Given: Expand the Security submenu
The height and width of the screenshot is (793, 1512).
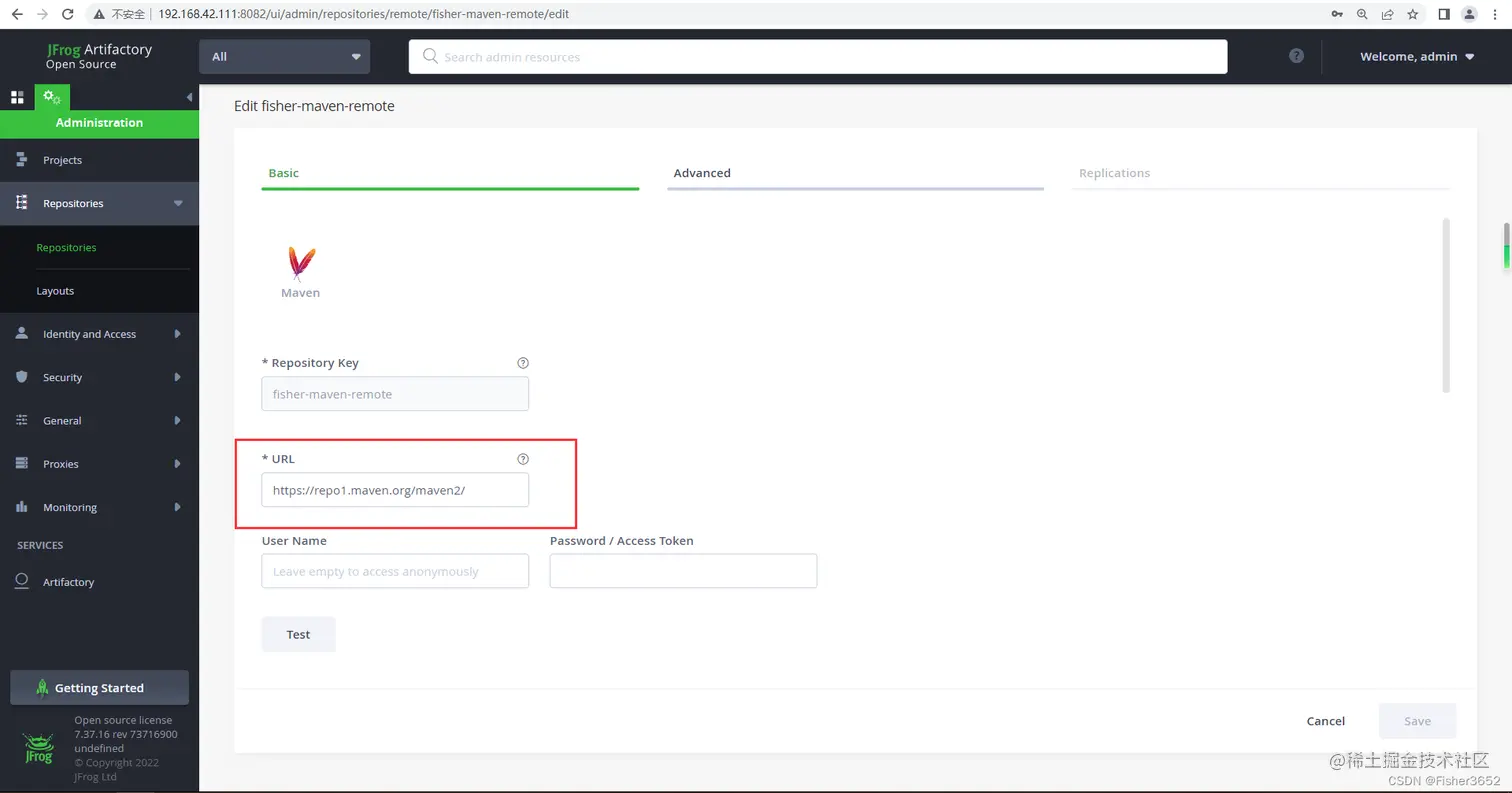Looking at the screenshot, I should point(177,377).
